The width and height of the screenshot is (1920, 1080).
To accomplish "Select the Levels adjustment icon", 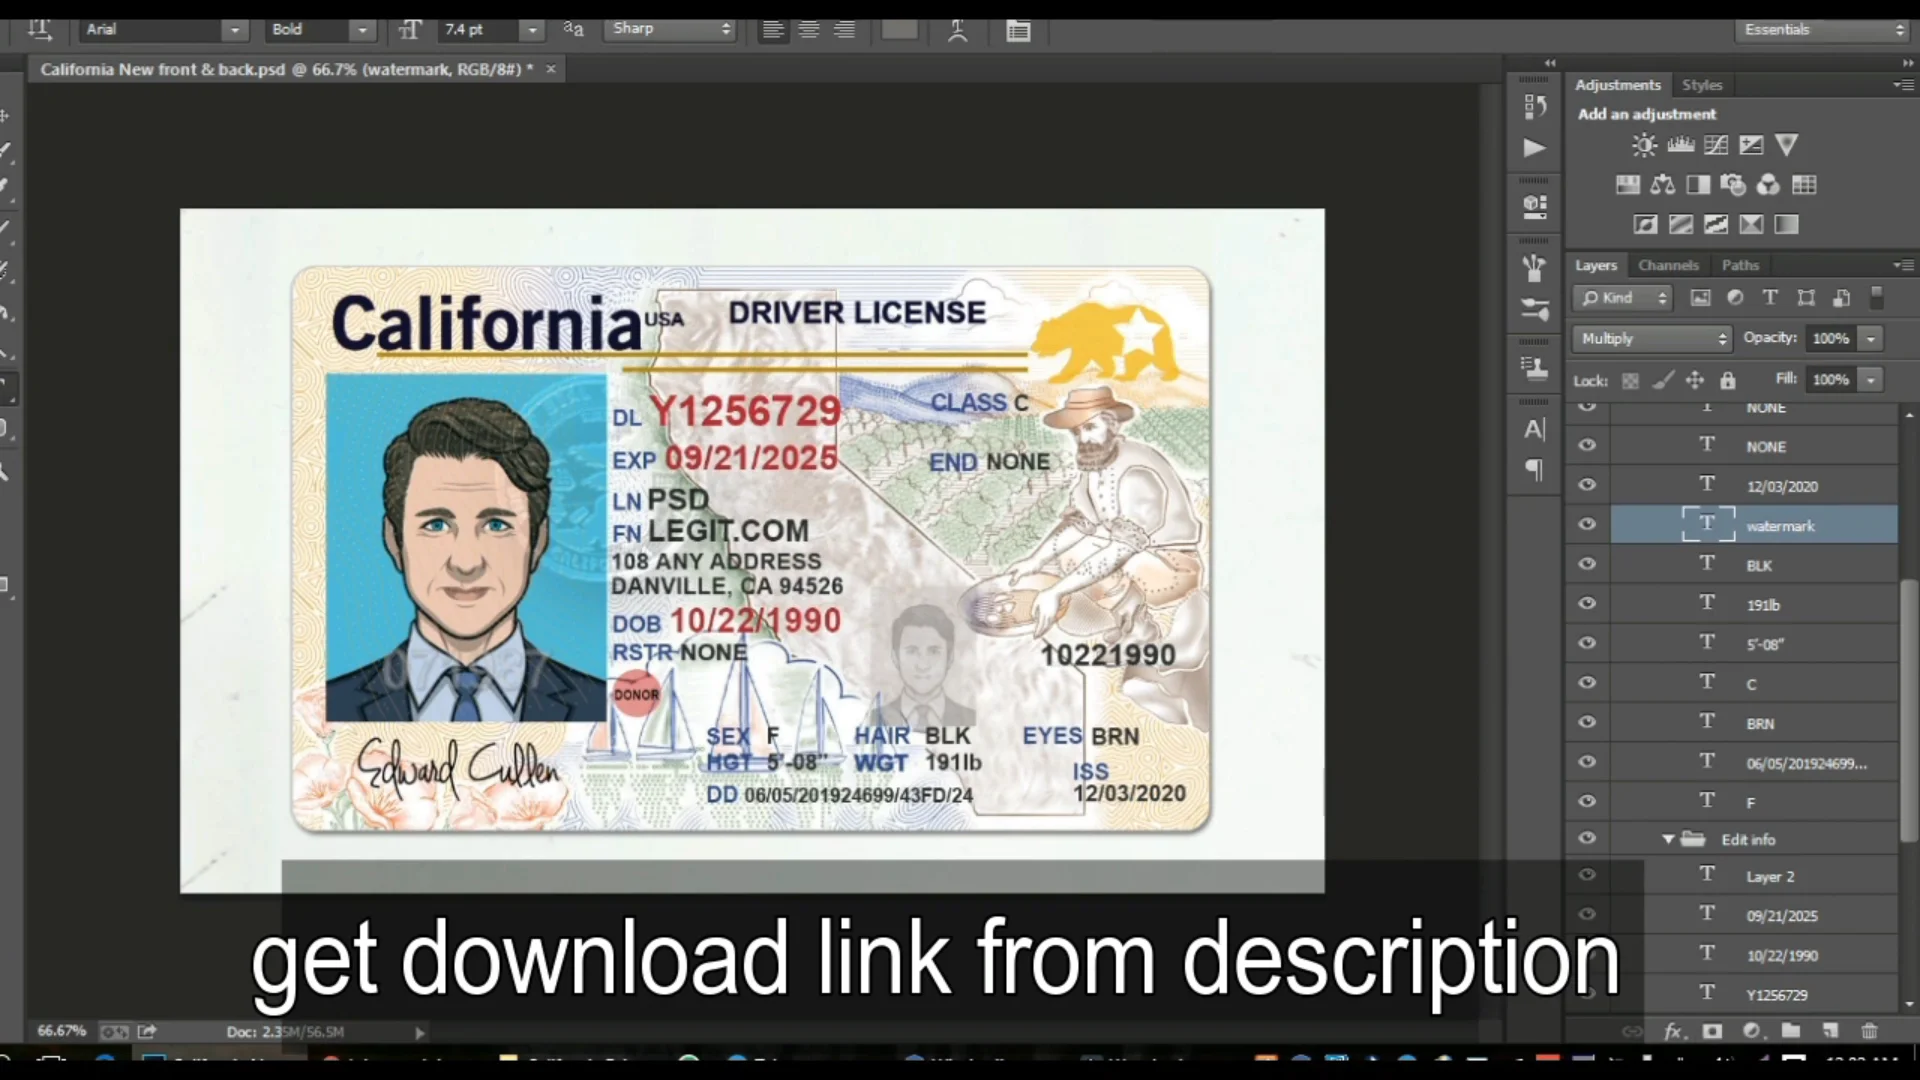I will (1680, 145).
